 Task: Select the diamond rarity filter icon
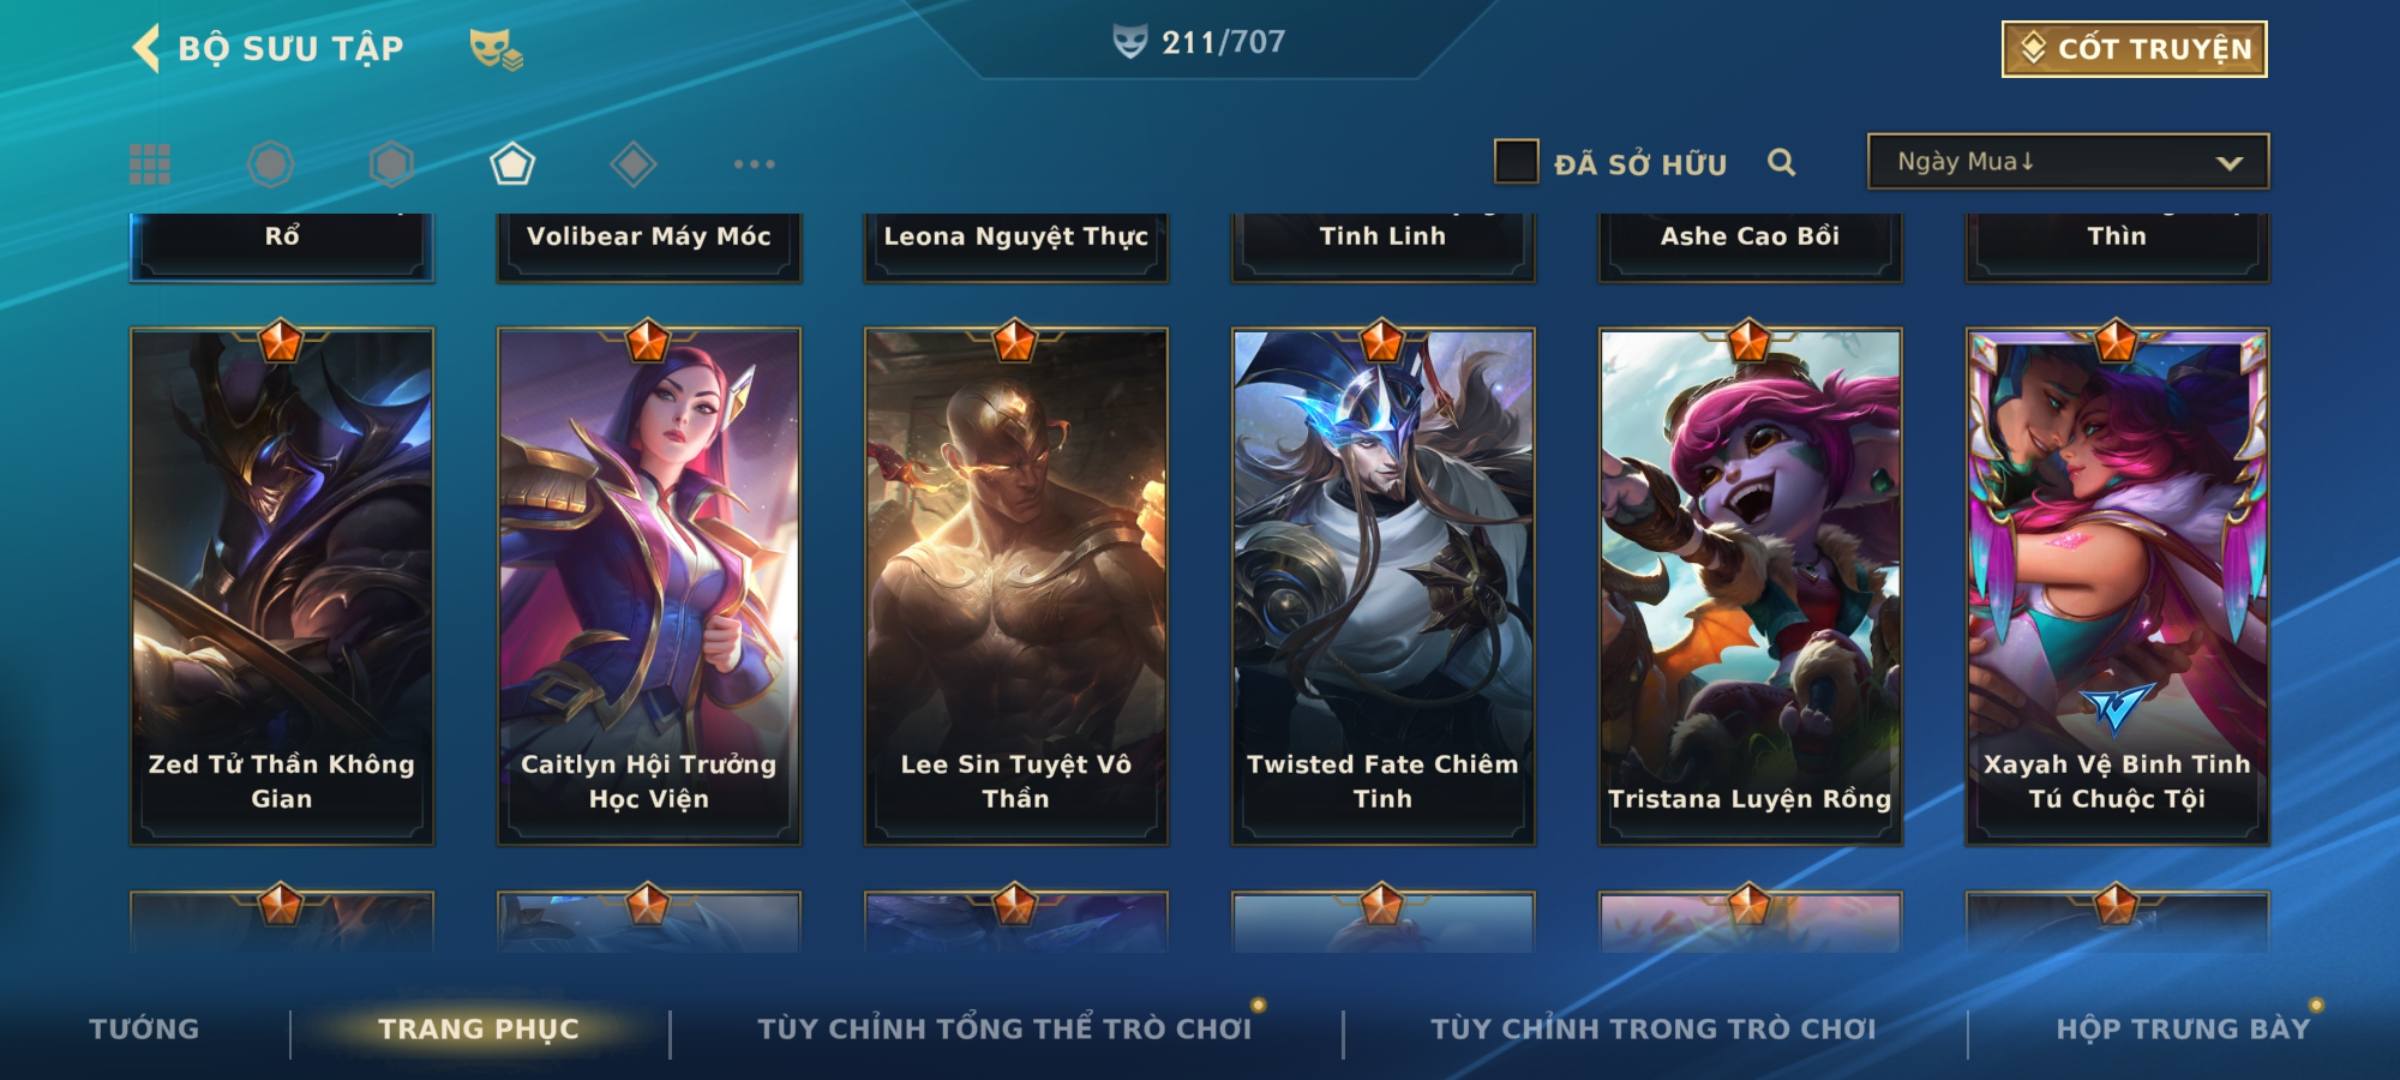coord(633,164)
